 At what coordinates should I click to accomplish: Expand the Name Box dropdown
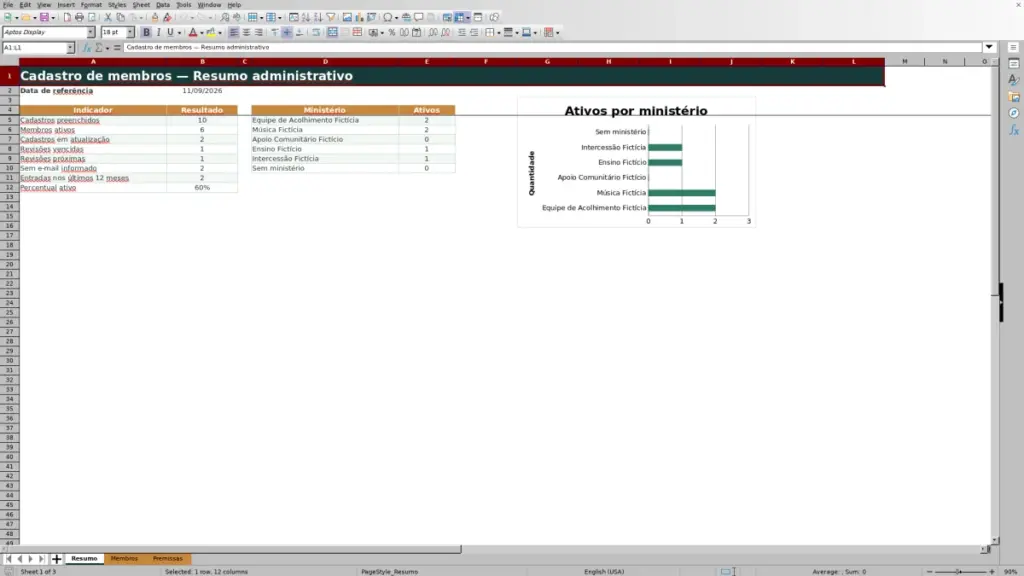click(x=70, y=48)
